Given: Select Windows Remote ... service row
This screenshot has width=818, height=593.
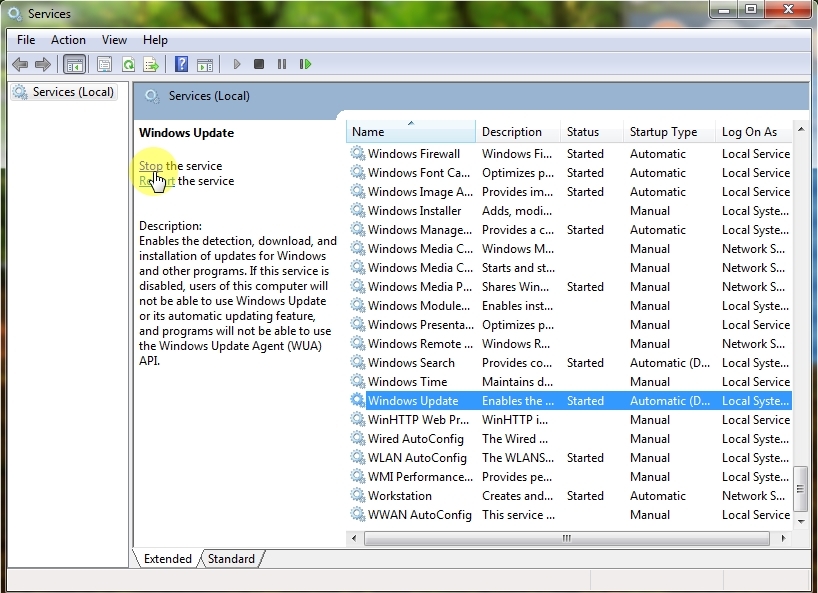Looking at the screenshot, I should click(570, 343).
